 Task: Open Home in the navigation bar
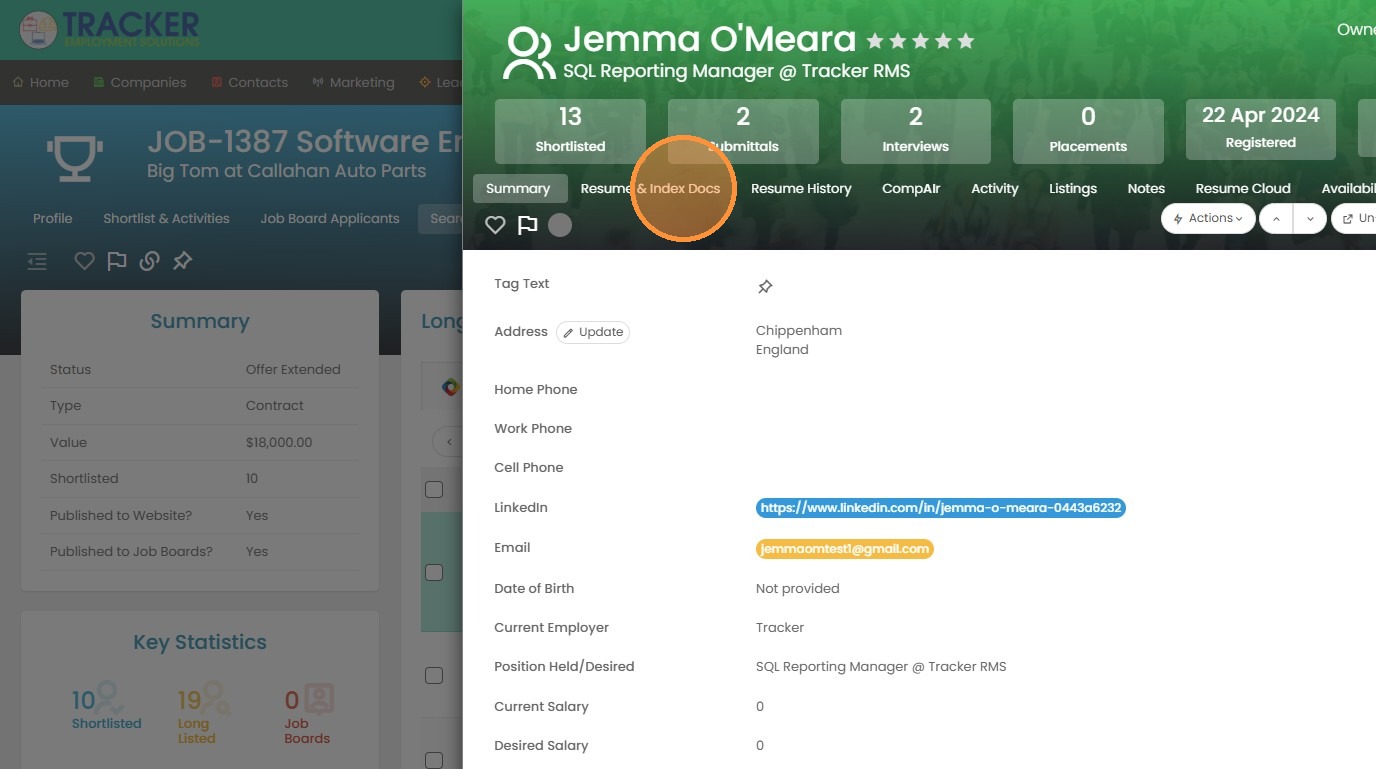[41, 82]
